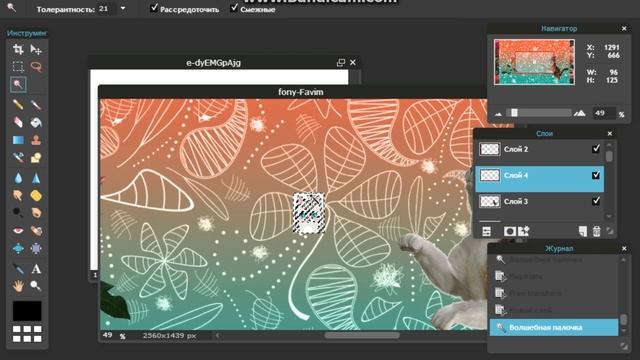
Task: Select the Color Picker eyedropper tool
Action: coord(18,269)
